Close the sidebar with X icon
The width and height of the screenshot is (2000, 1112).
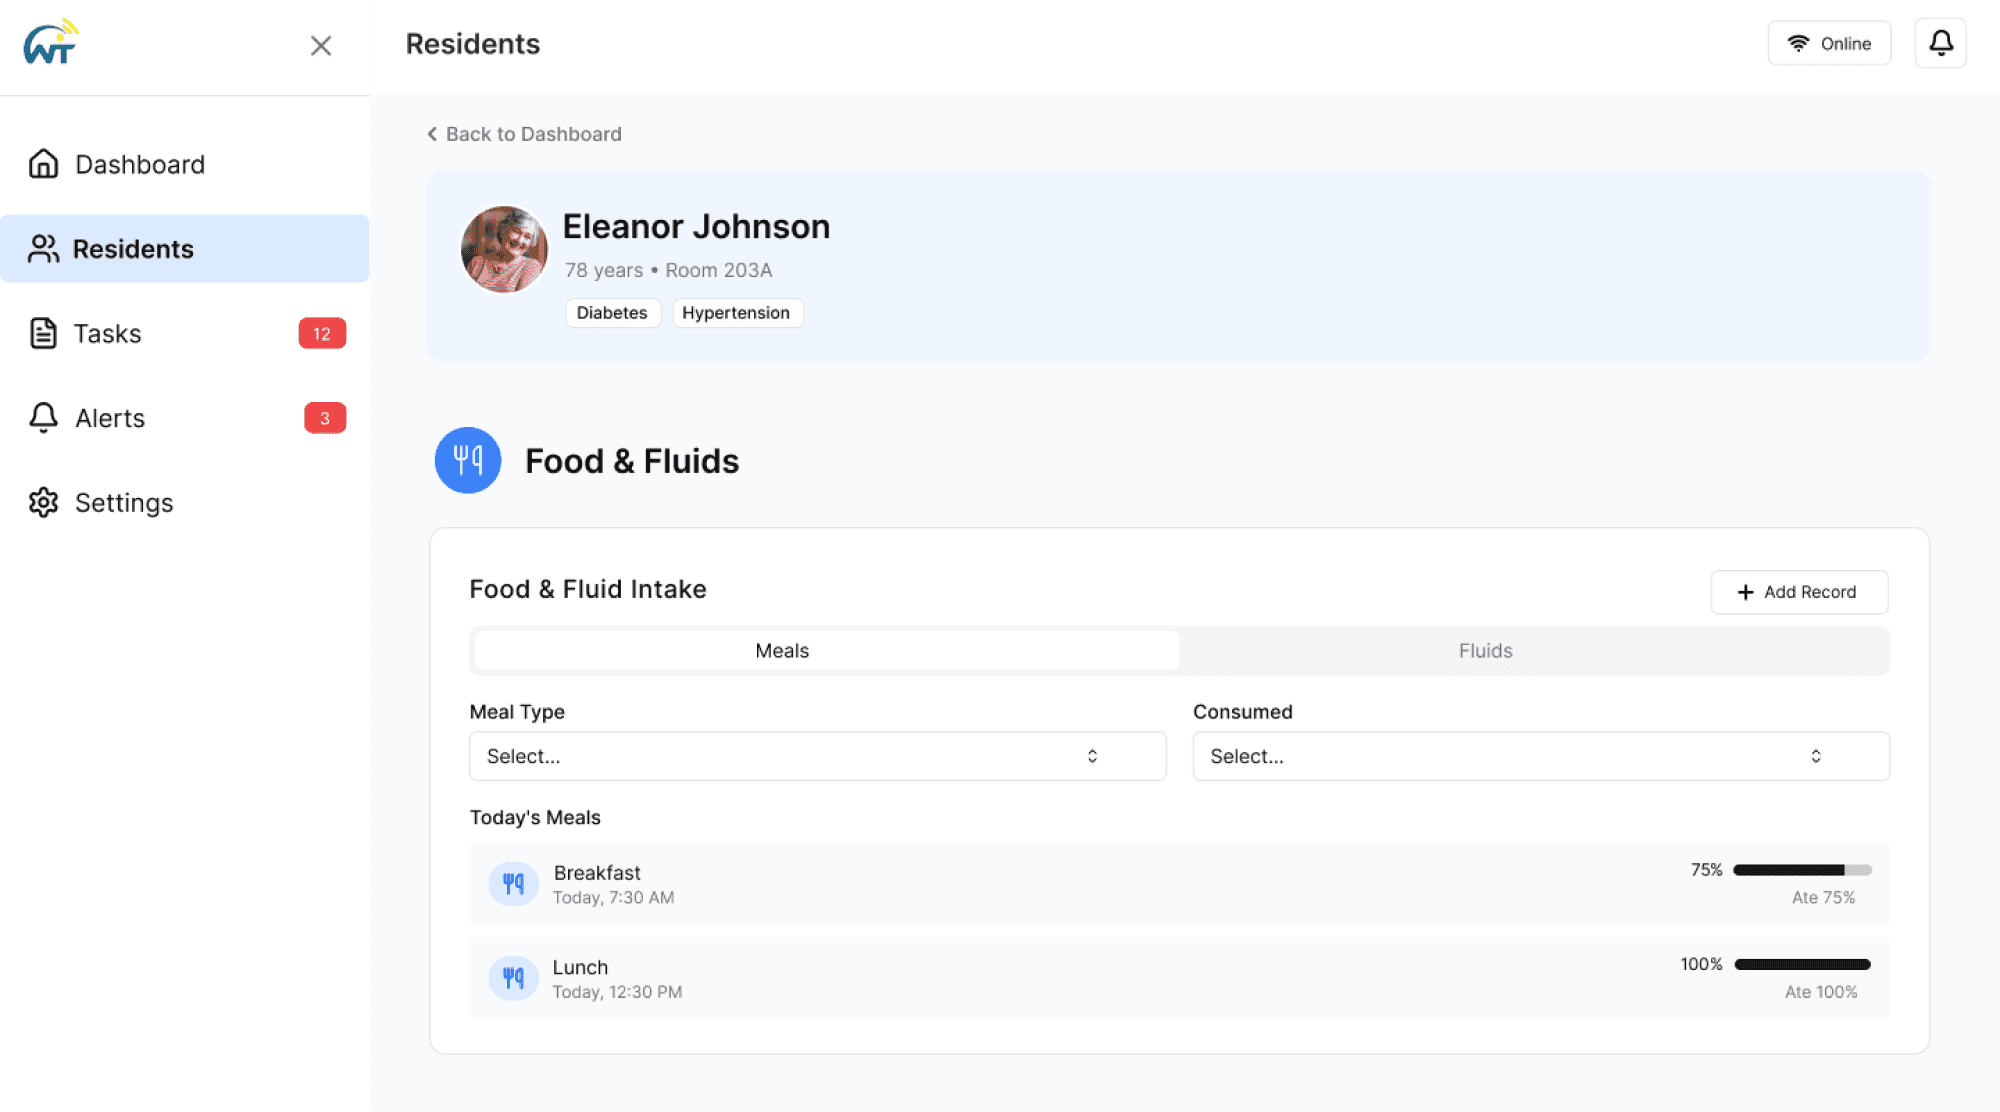coord(320,46)
